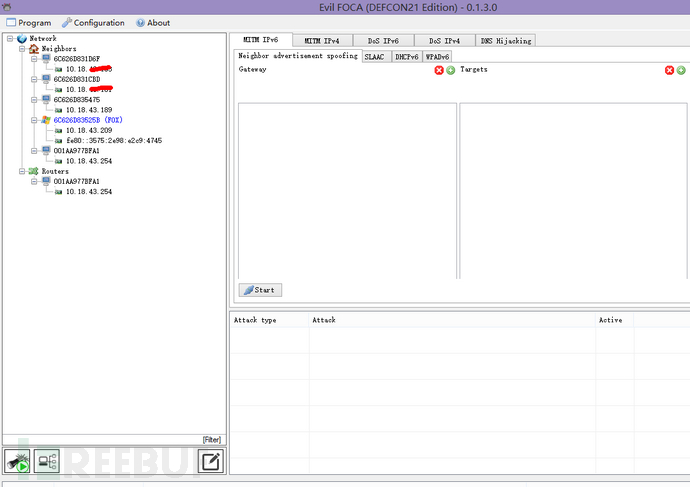
Task: Select IPv6 address fe80::3575:2e98:e2c9:4745
Action: (114, 141)
